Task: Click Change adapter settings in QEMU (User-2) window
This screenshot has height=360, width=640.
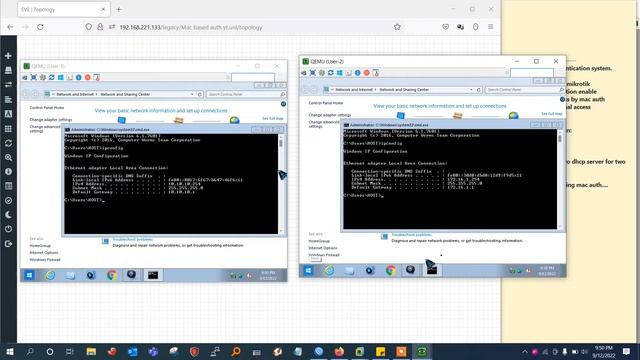Action: 329,115
